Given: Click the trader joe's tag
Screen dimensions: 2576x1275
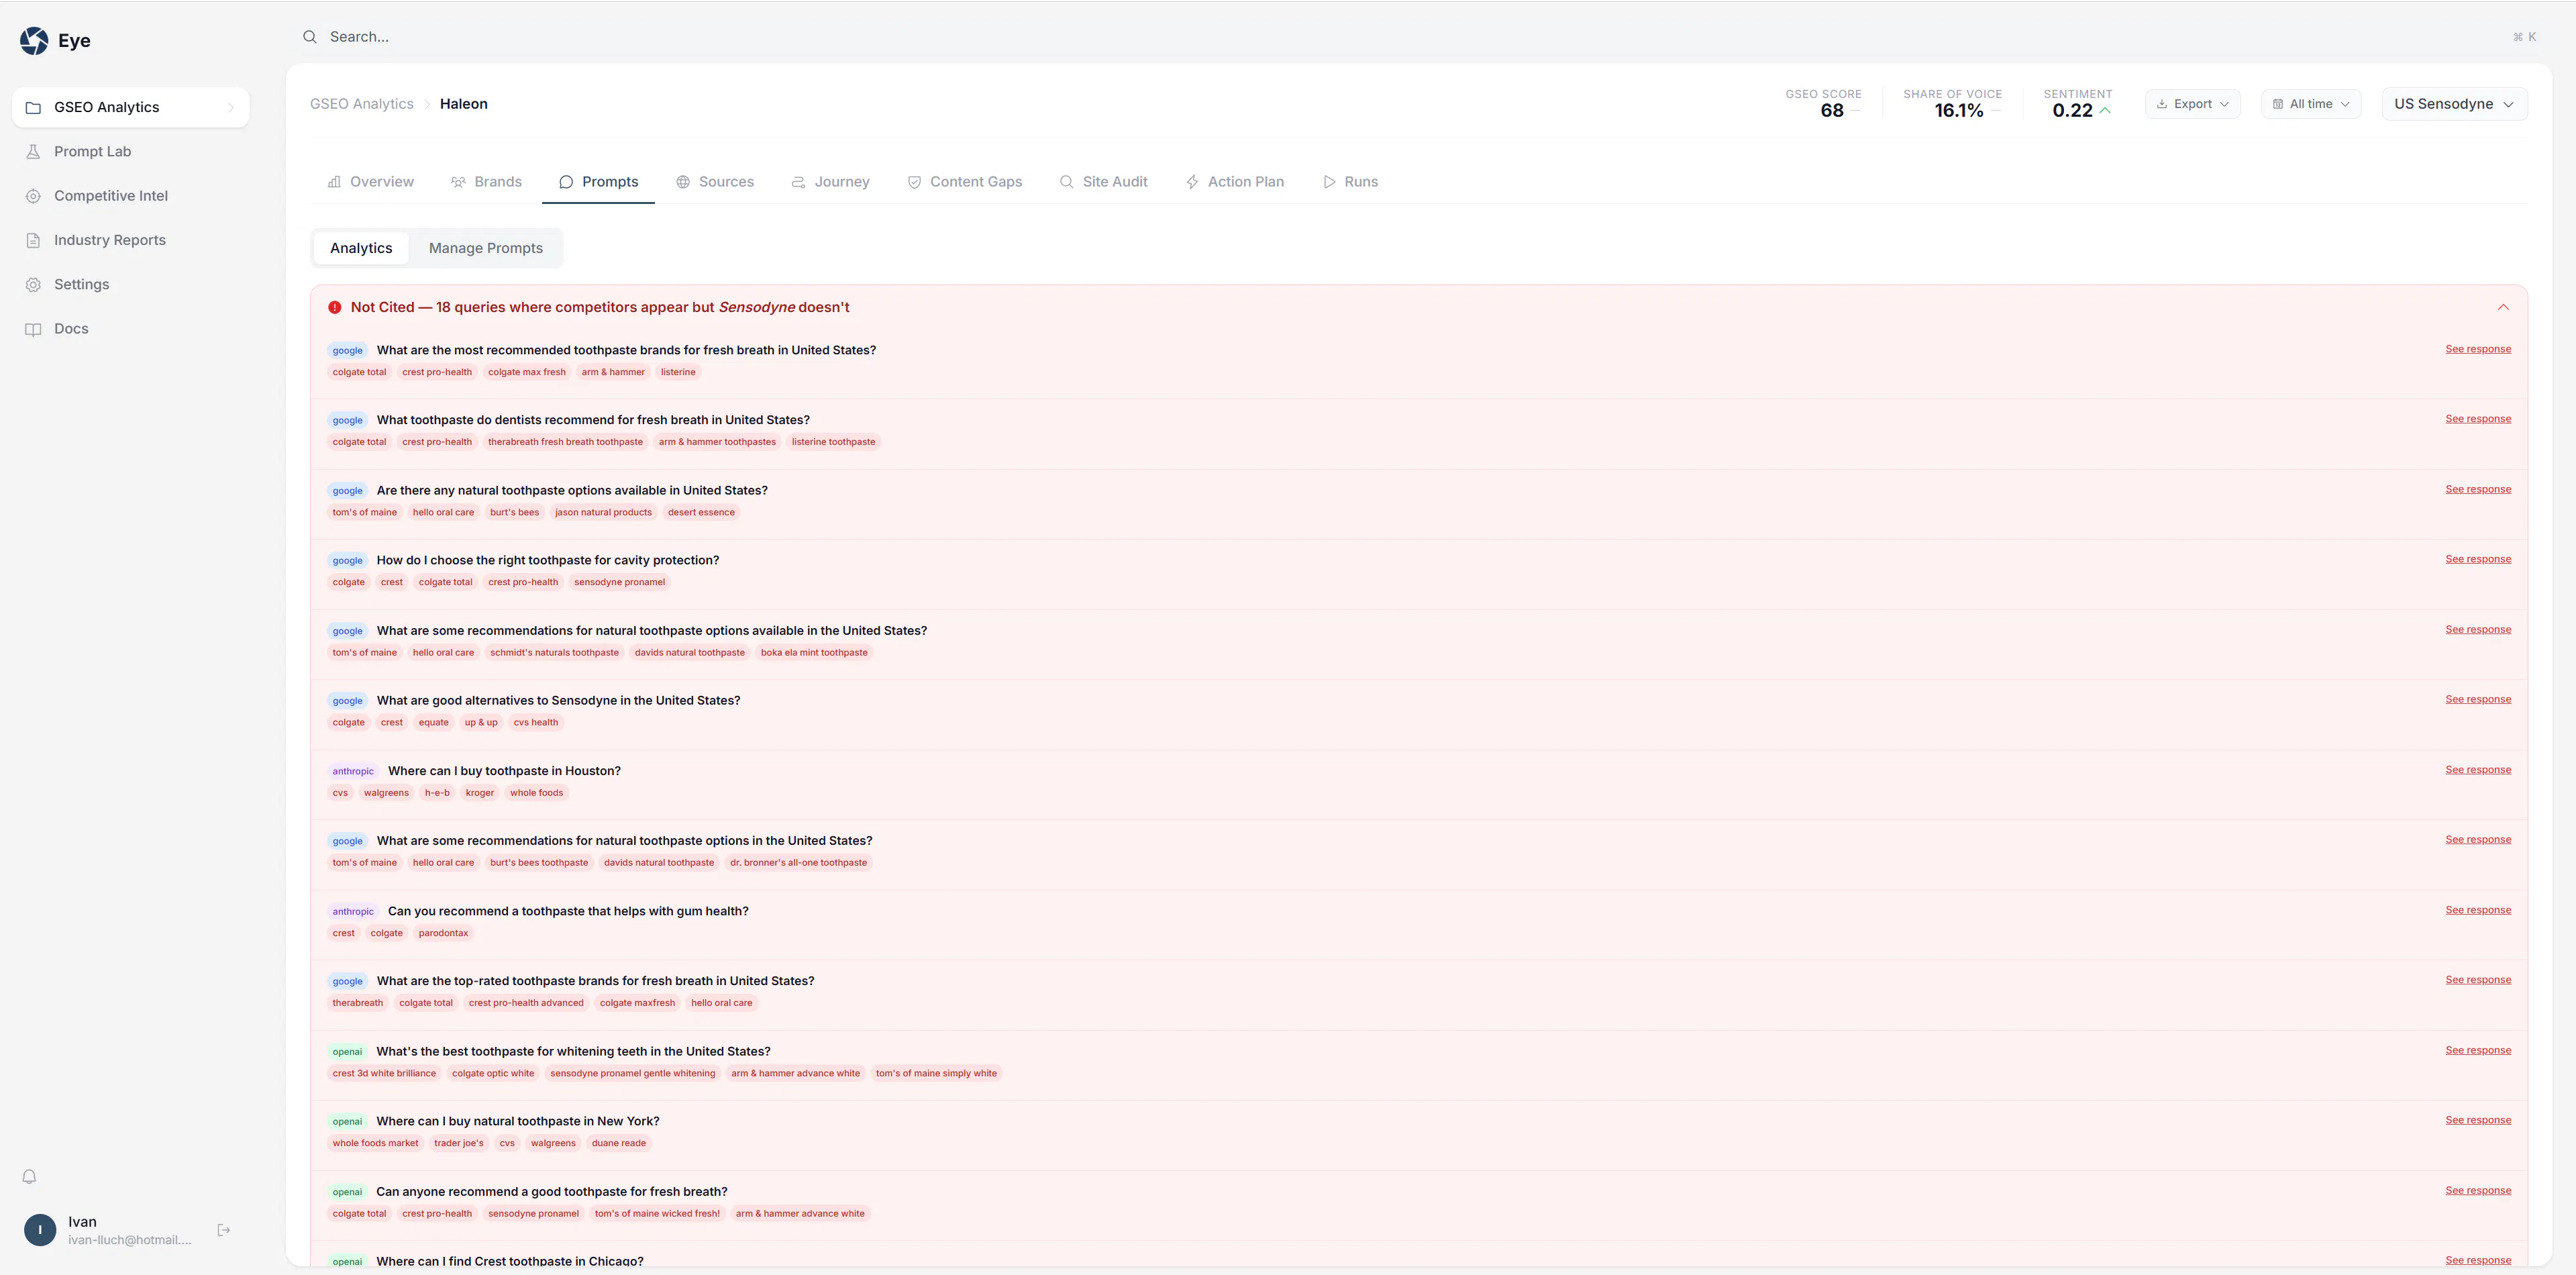Looking at the screenshot, I should click(459, 1144).
